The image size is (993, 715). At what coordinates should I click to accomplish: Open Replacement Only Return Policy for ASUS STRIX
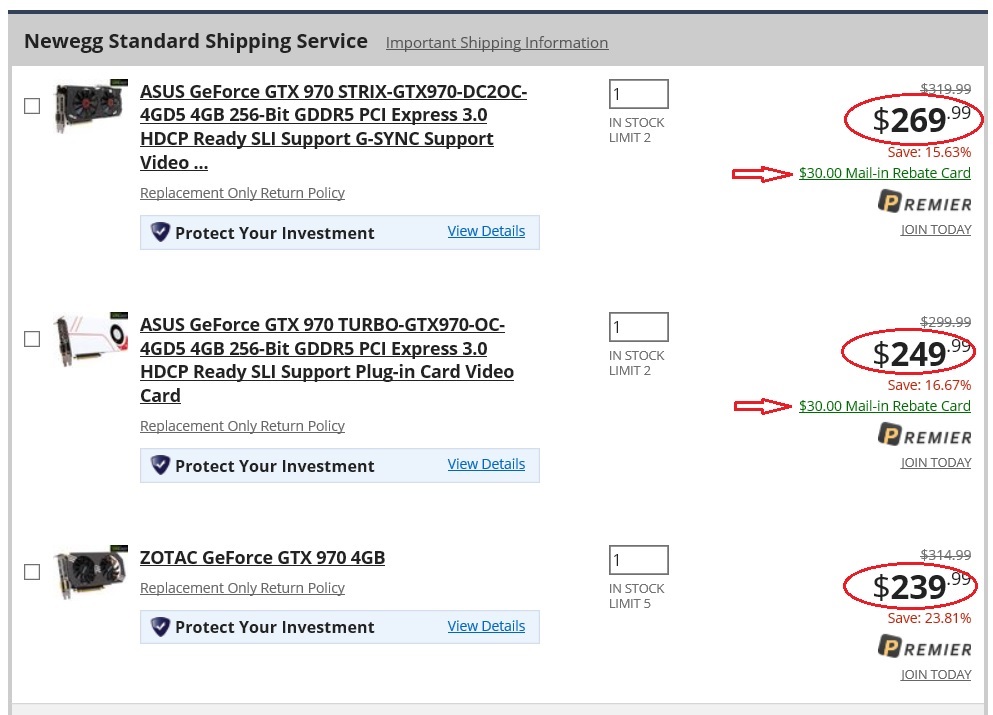click(x=243, y=193)
